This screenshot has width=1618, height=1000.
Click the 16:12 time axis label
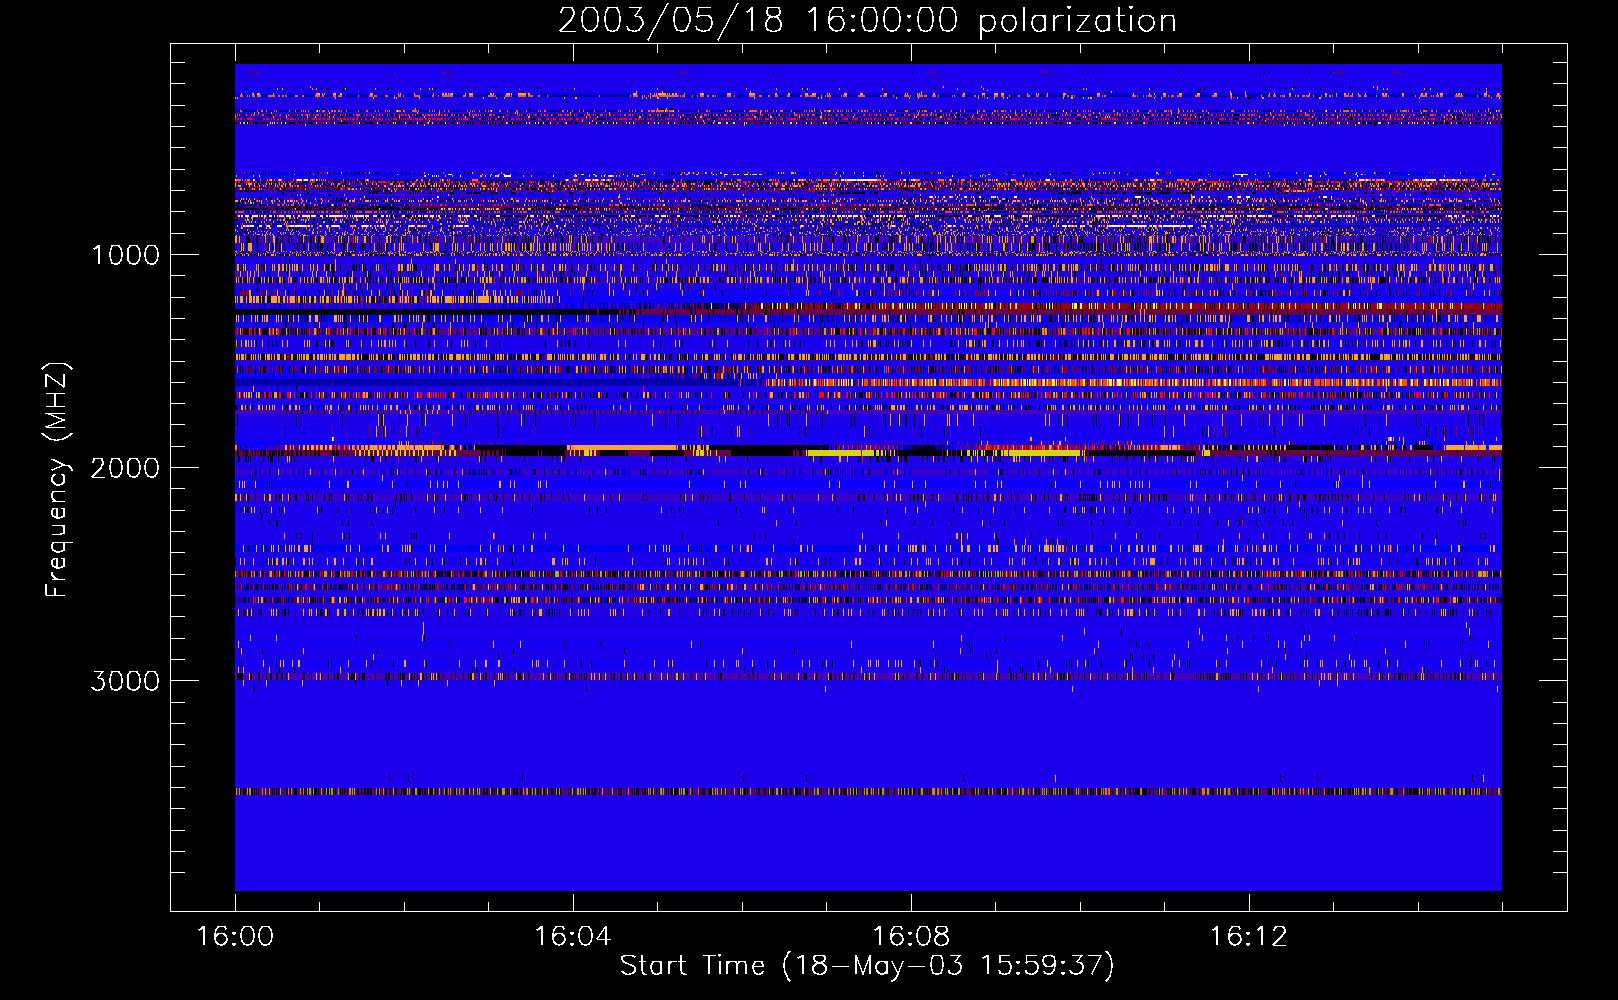(1248, 937)
